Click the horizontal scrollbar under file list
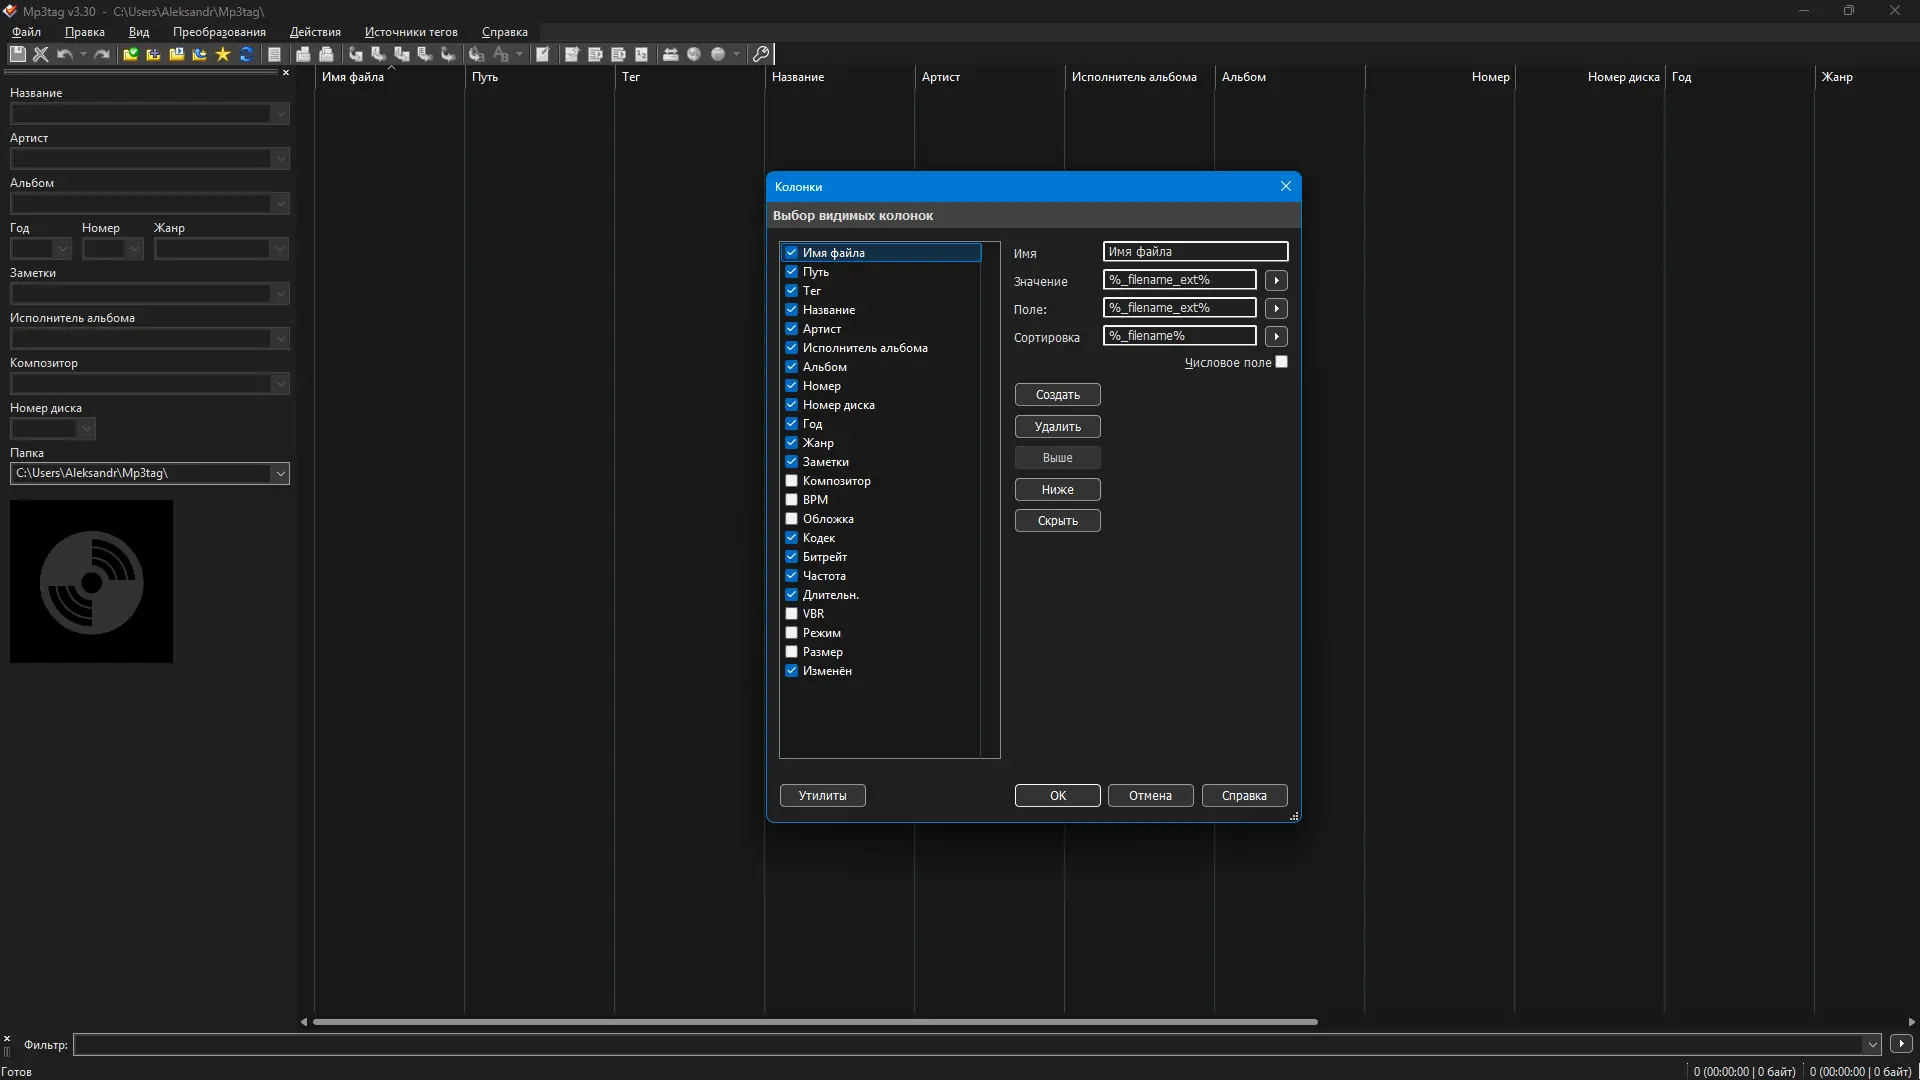The width and height of the screenshot is (1920, 1080). [814, 1022]
